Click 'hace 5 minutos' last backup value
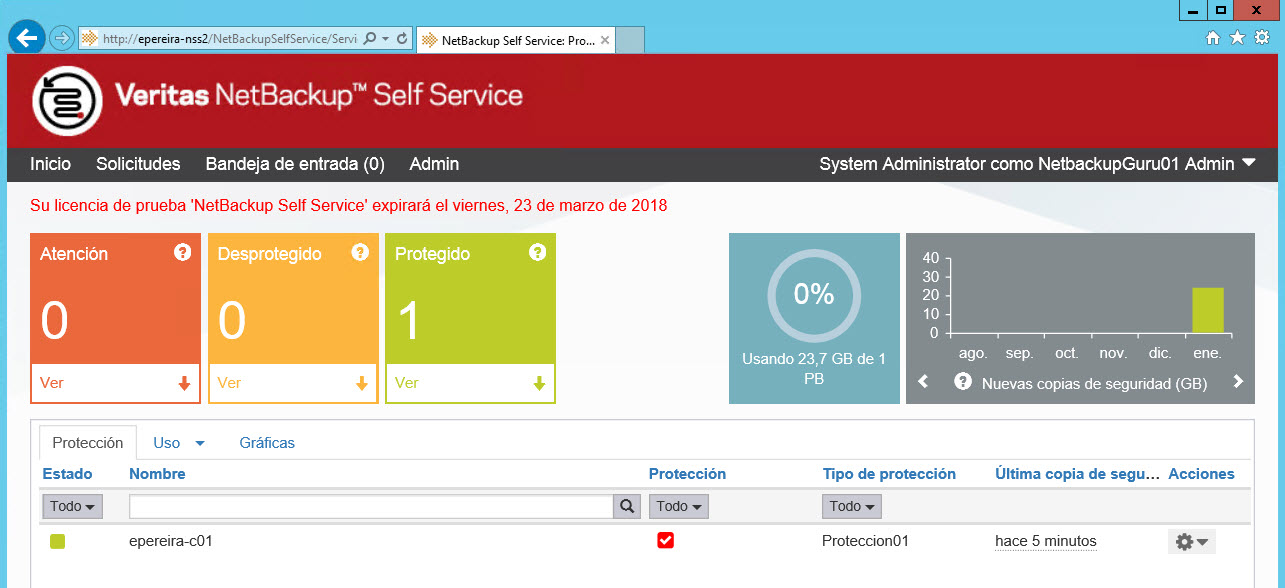Screen dimensions: 1285x588 pyautogui.click(x=1046, y=541)
